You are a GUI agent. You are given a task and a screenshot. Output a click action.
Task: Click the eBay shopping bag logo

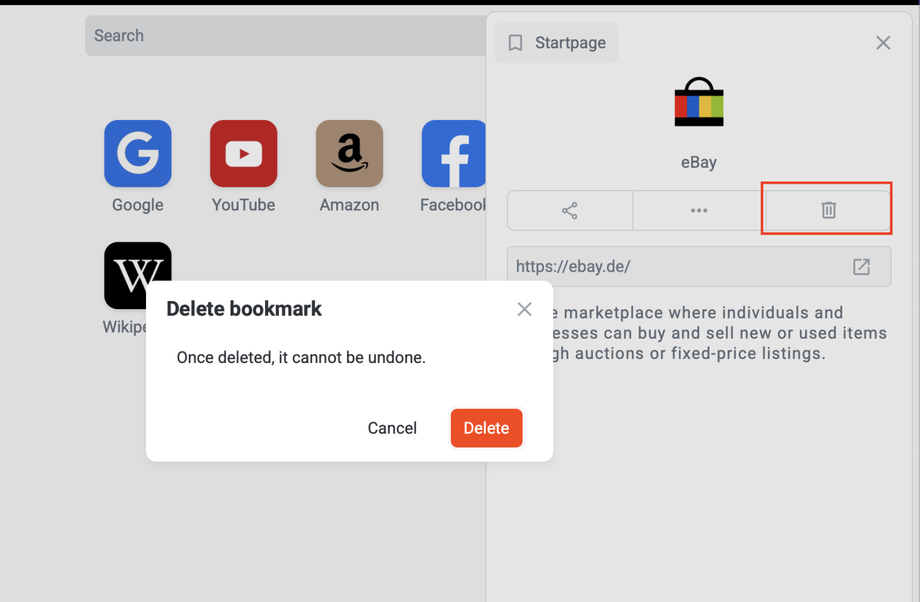[699, 103]
